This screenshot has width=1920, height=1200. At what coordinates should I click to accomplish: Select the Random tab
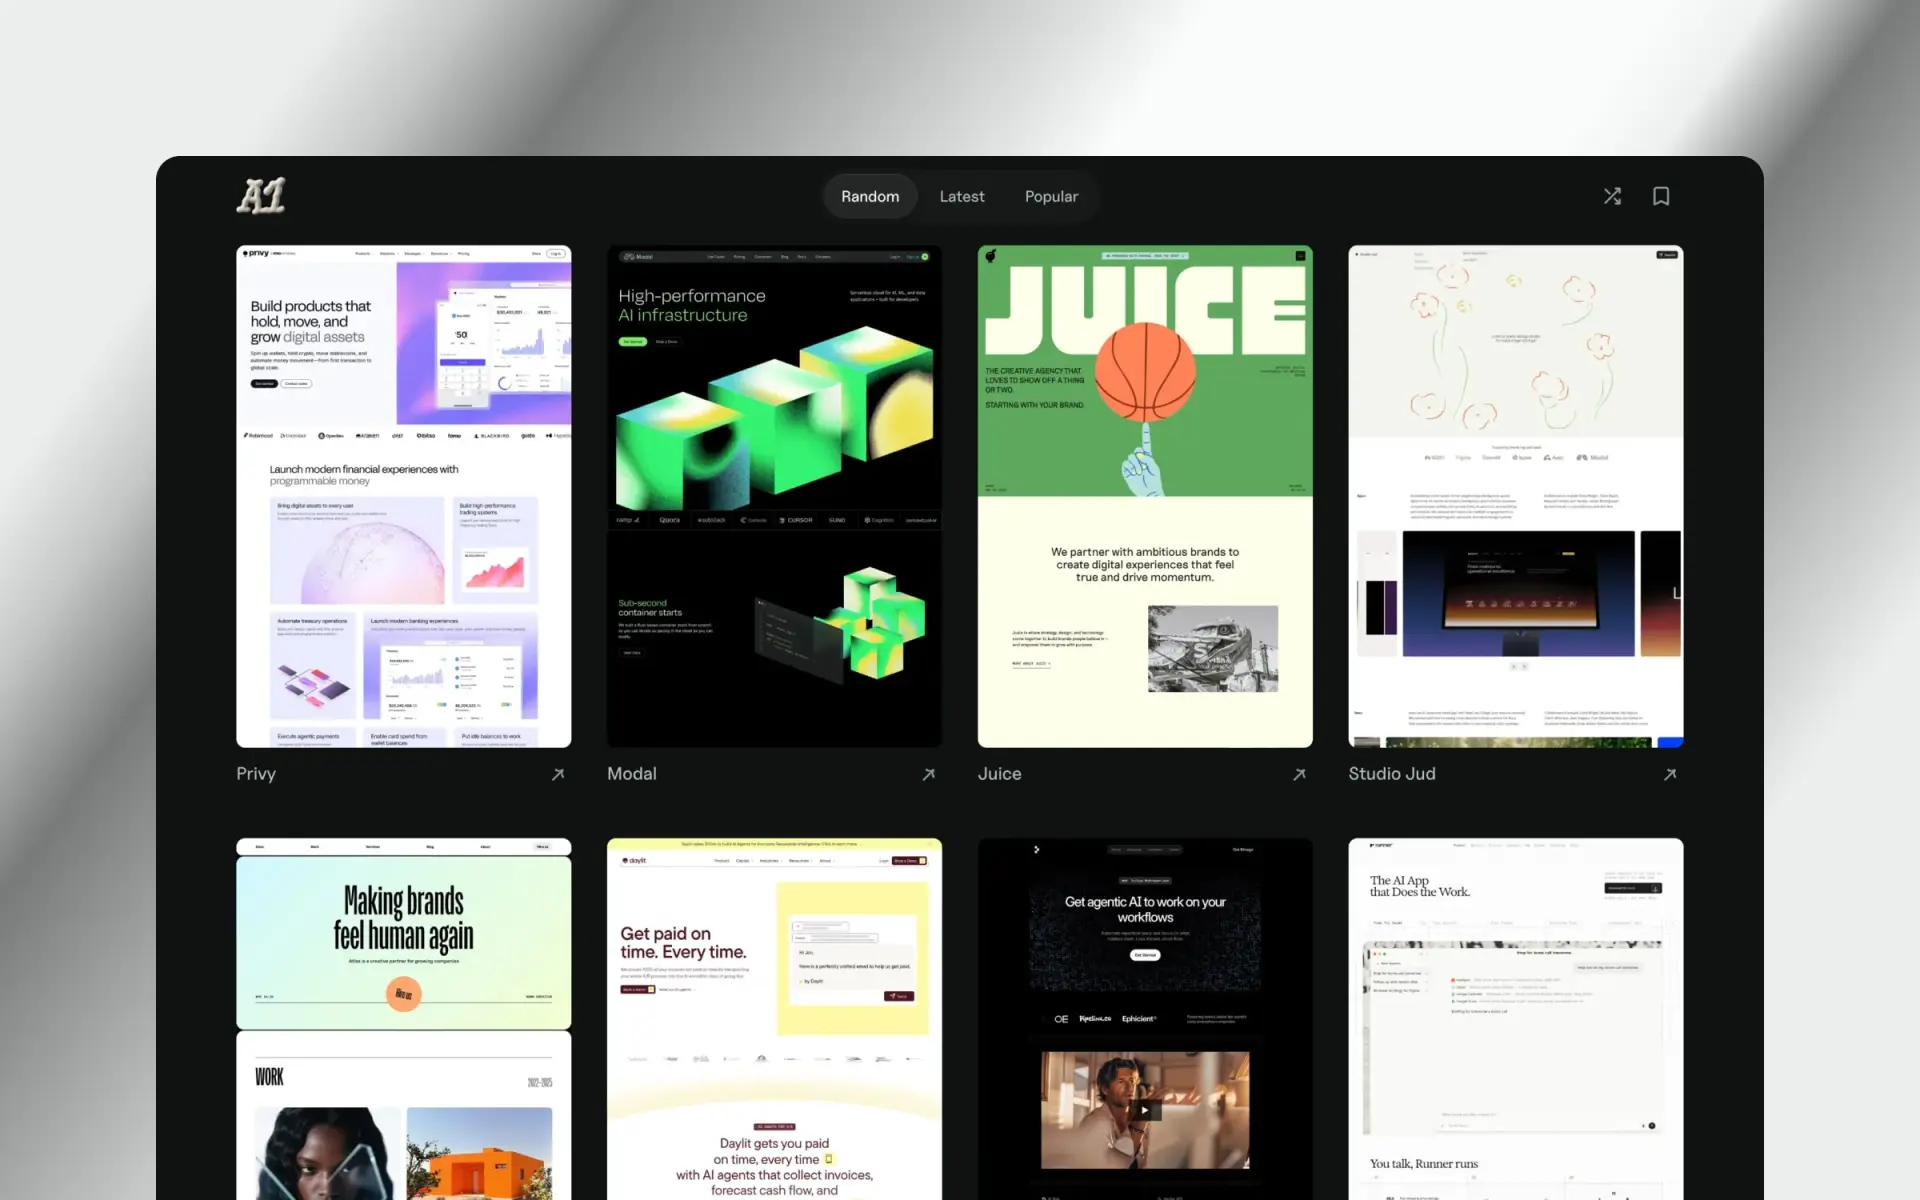[x=870, y=196]
